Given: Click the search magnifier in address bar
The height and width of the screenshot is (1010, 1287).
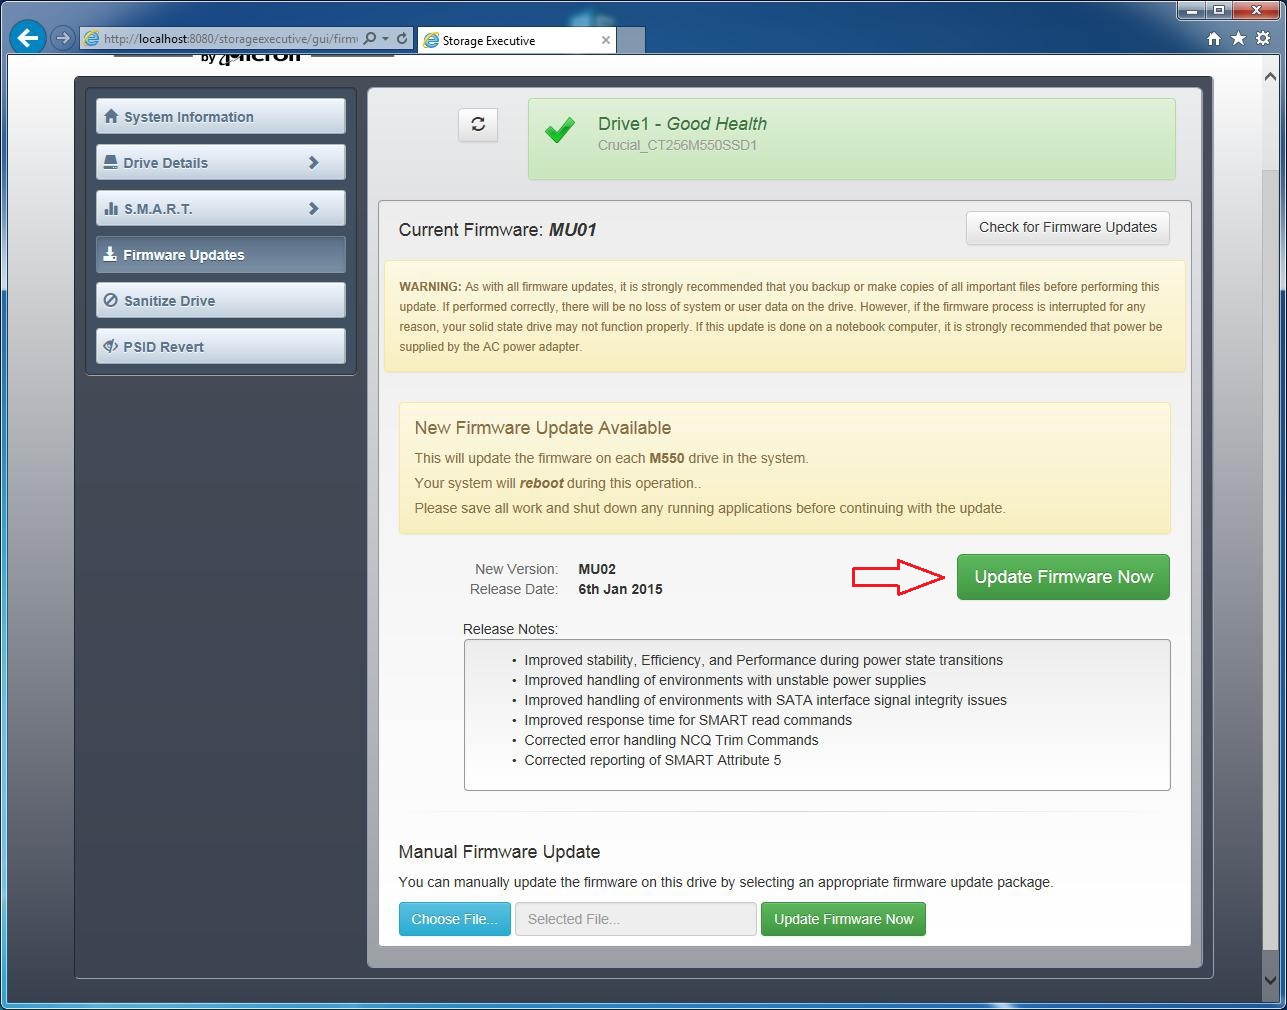Looking at the screenshot, I should click(369, 38).
